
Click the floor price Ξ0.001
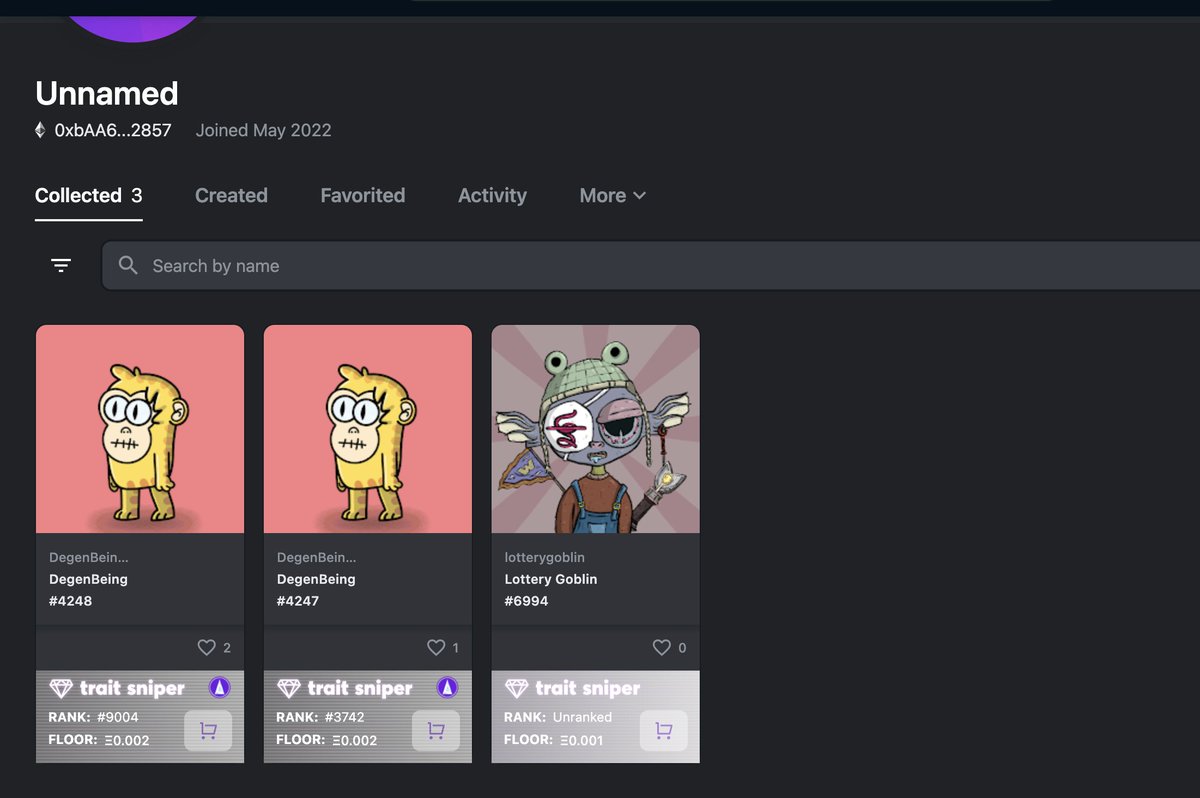[x=582, y=740]
